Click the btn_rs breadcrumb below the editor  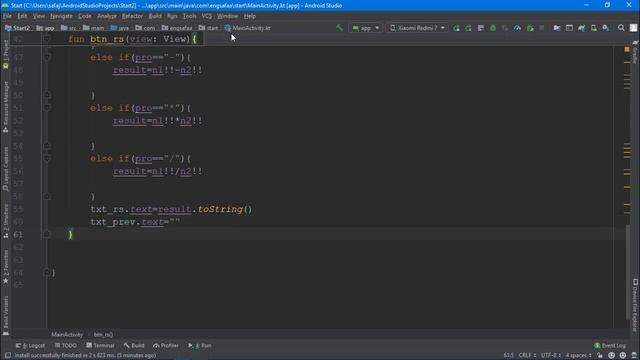(103, 335)
